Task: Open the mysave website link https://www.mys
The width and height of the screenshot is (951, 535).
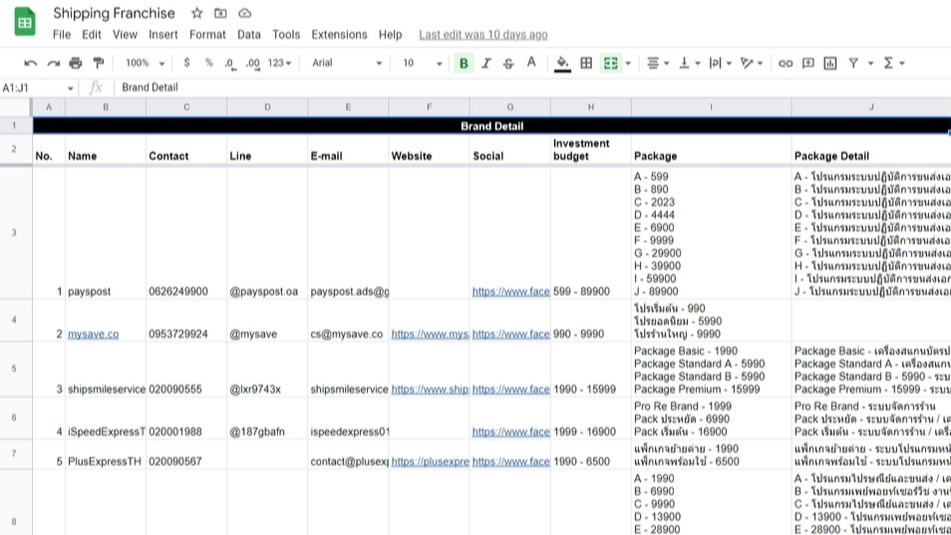Action: [x=429, y=334]
